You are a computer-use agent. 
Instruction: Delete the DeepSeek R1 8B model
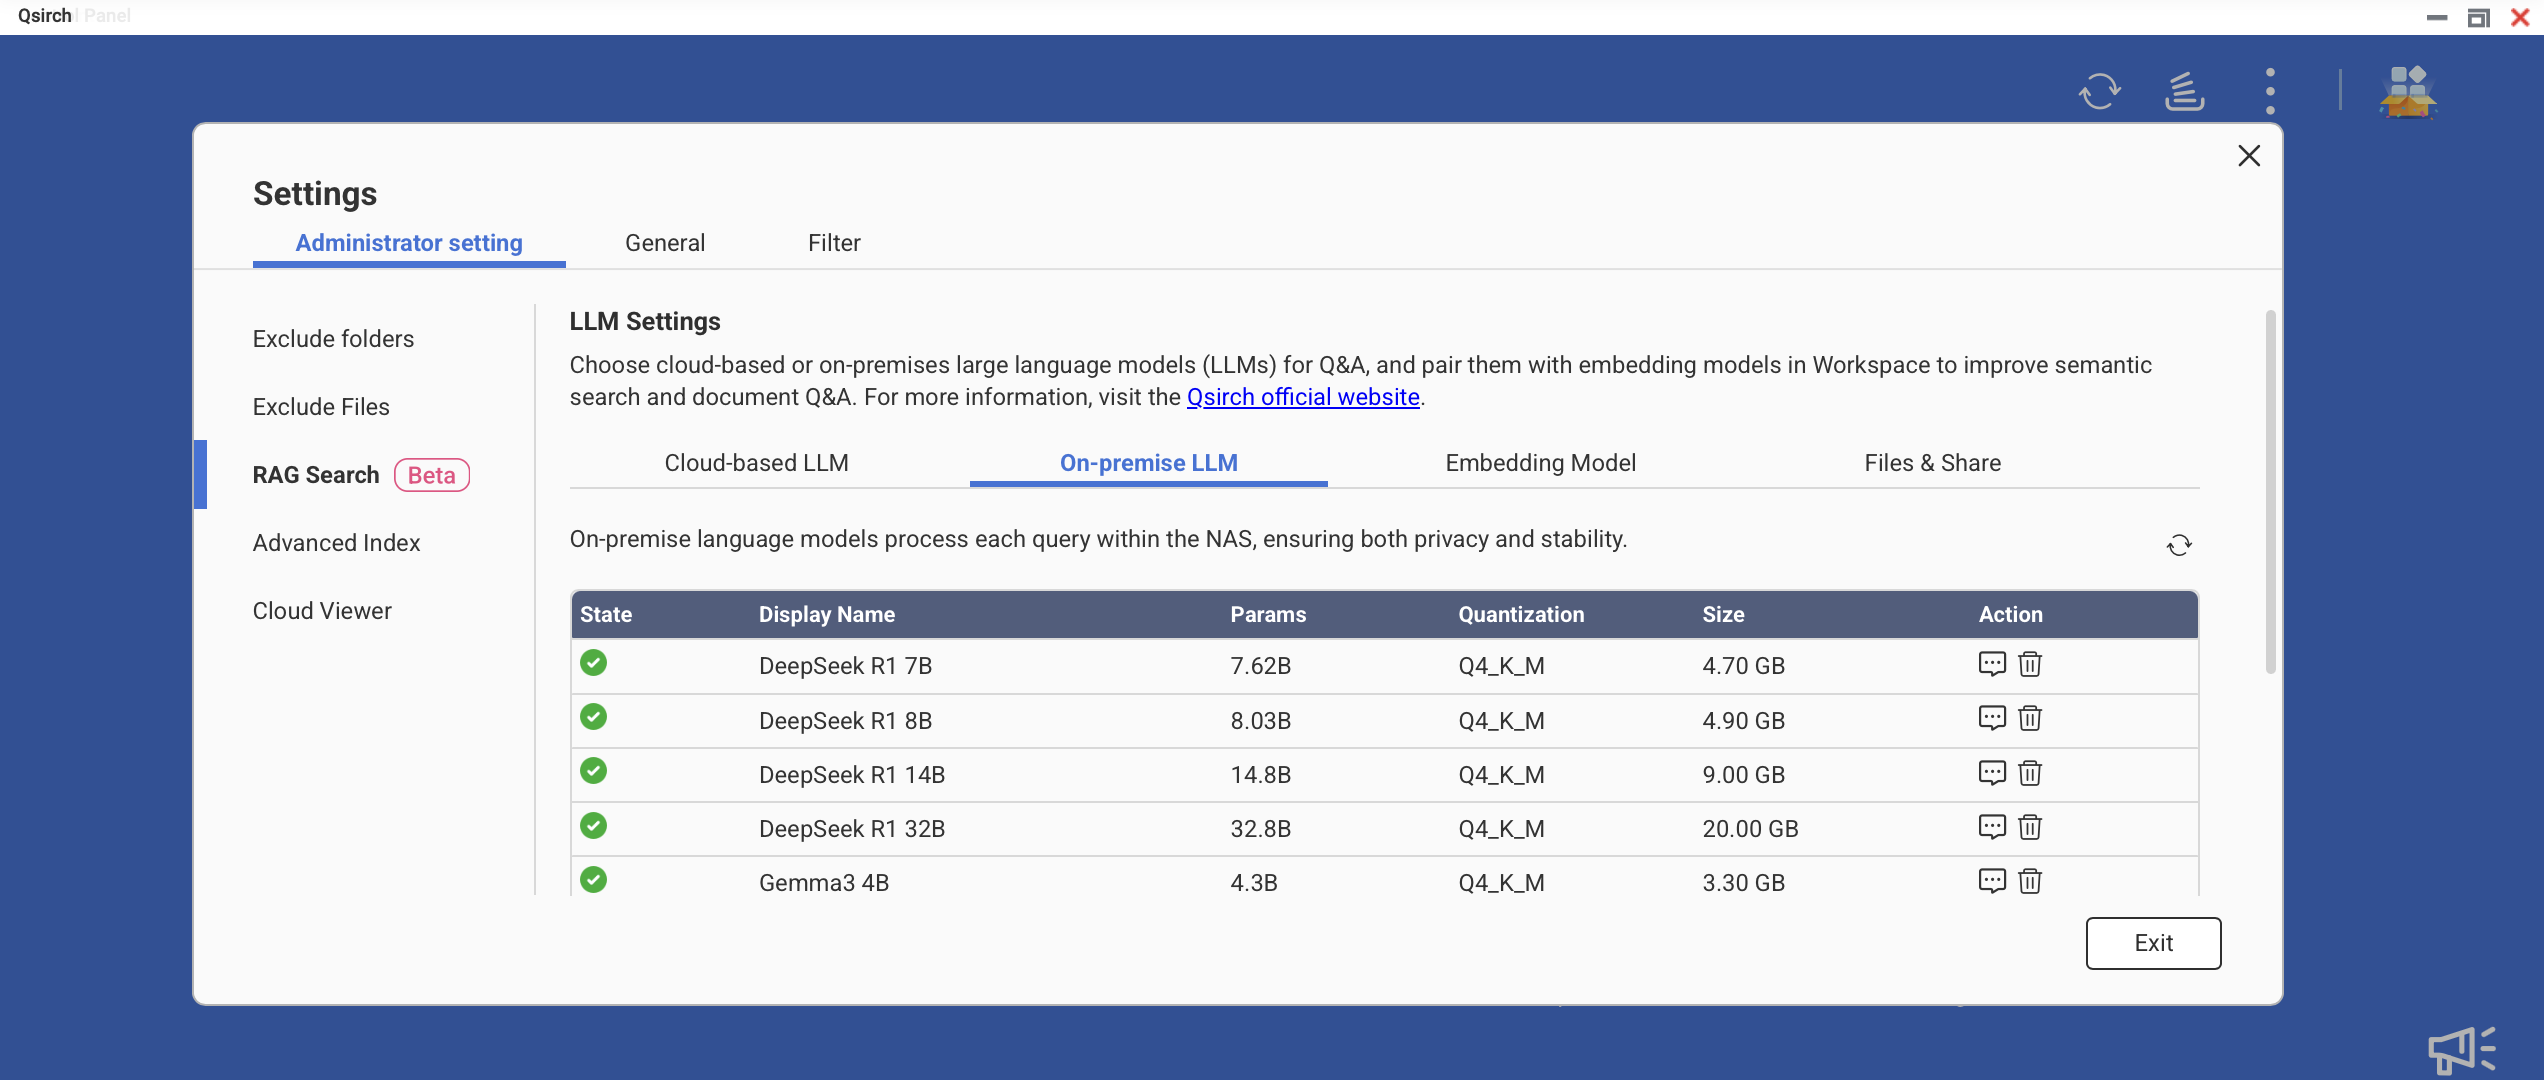[x=2030, y=719]
